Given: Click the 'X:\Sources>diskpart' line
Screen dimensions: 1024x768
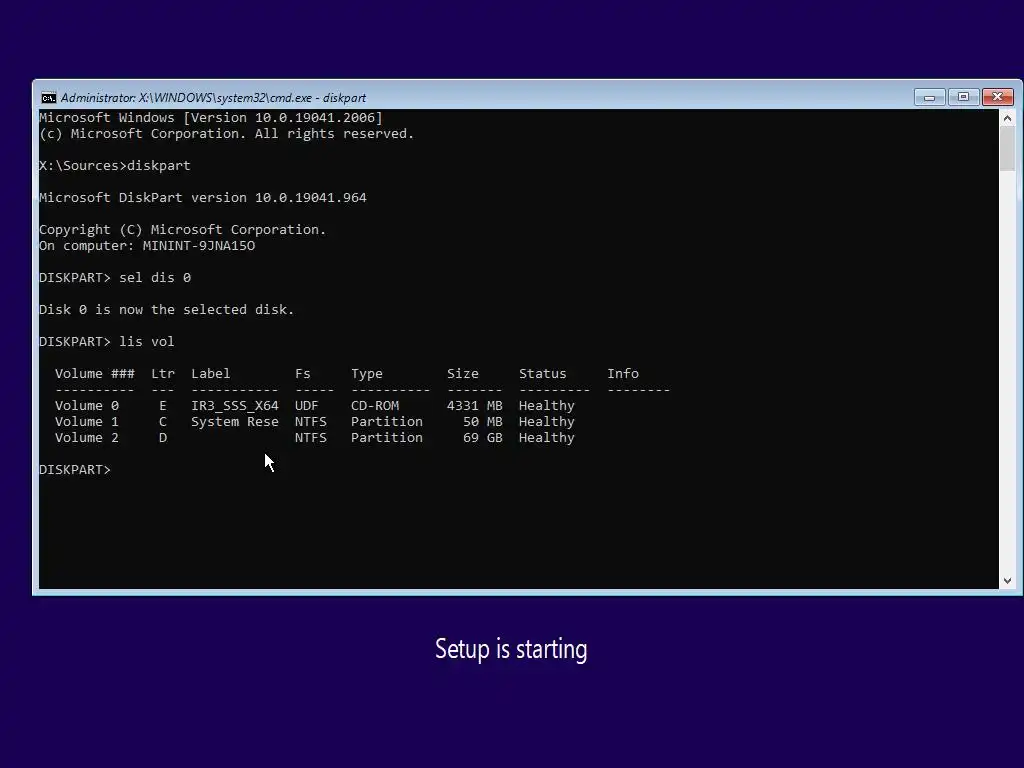Looking at the screenshot, I should 115,166.
